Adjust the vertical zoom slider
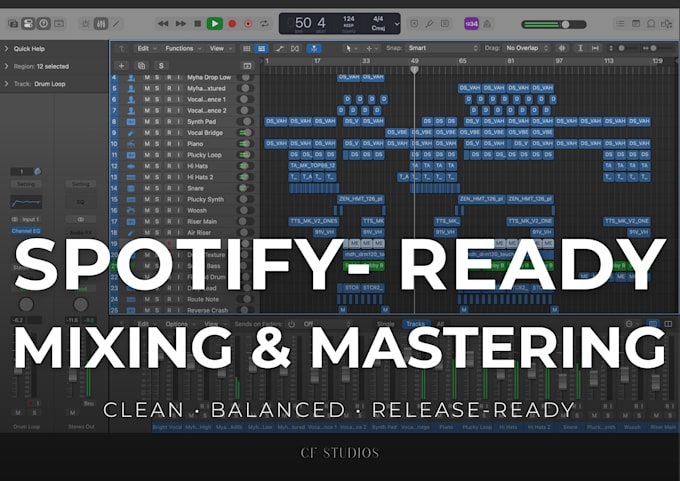680x481 pixels. click(621, 48)
